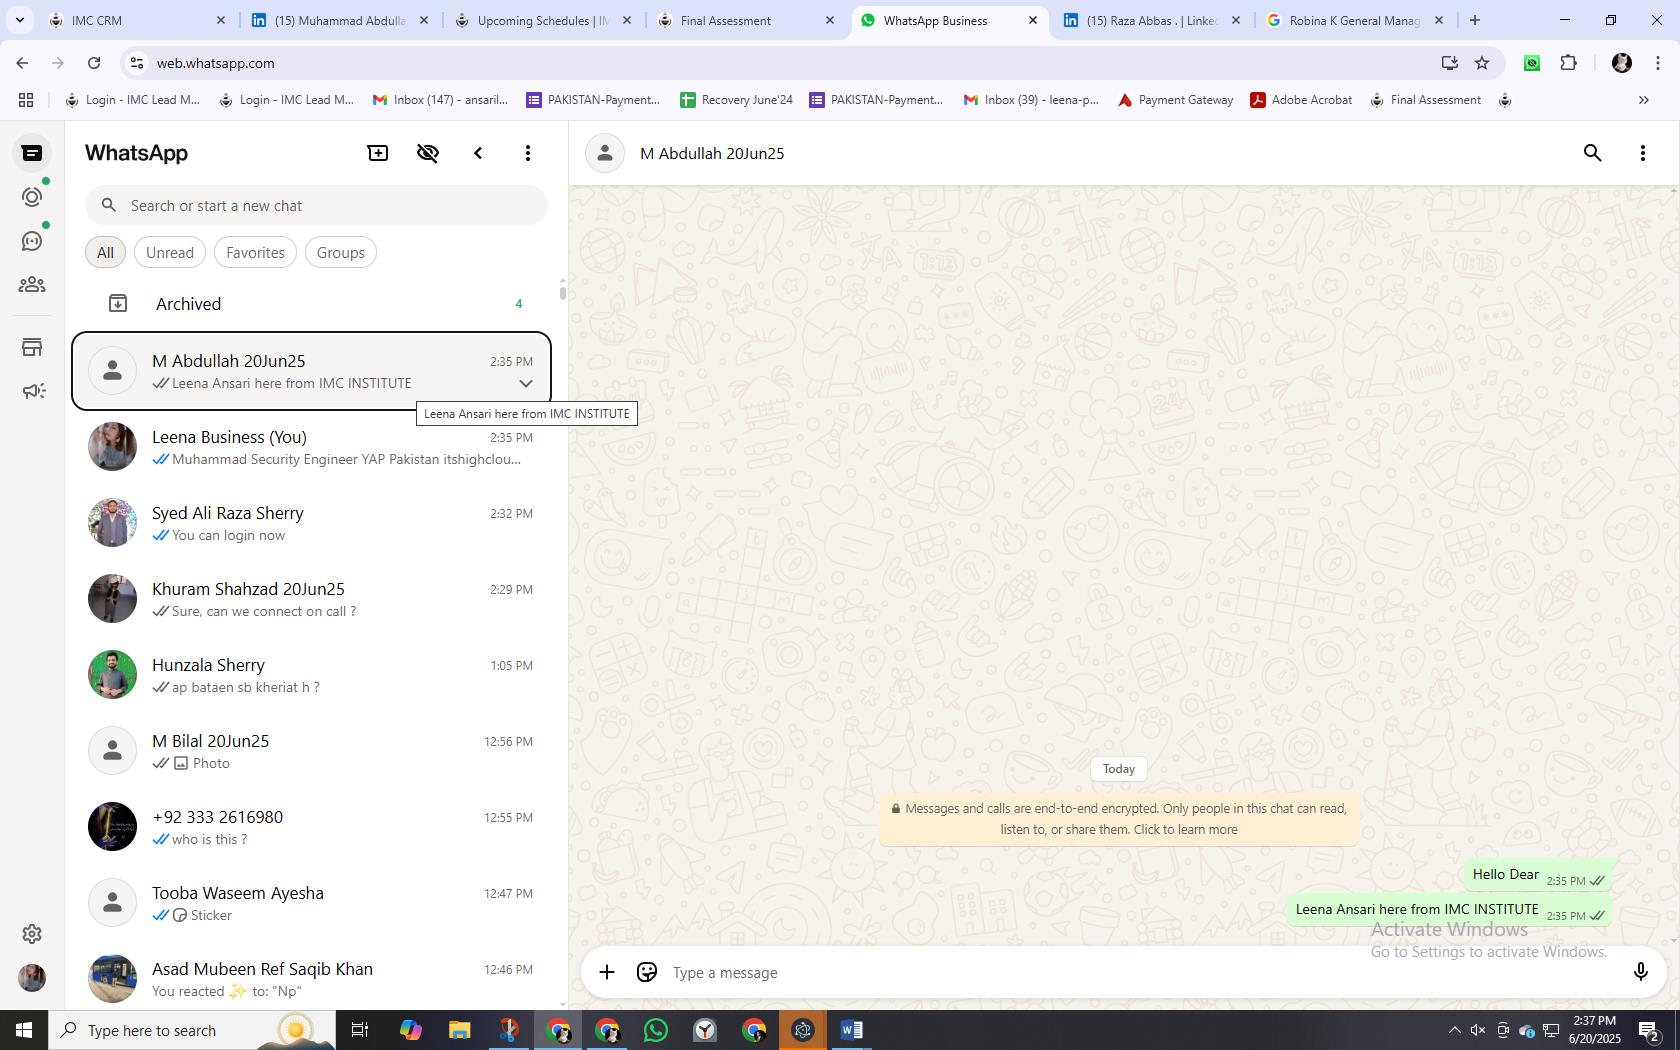The height and width of the screenshot is (1050, 1680).
Task: Switch to Robina K General Manager tab
Action: click(x=1355, y=20)
